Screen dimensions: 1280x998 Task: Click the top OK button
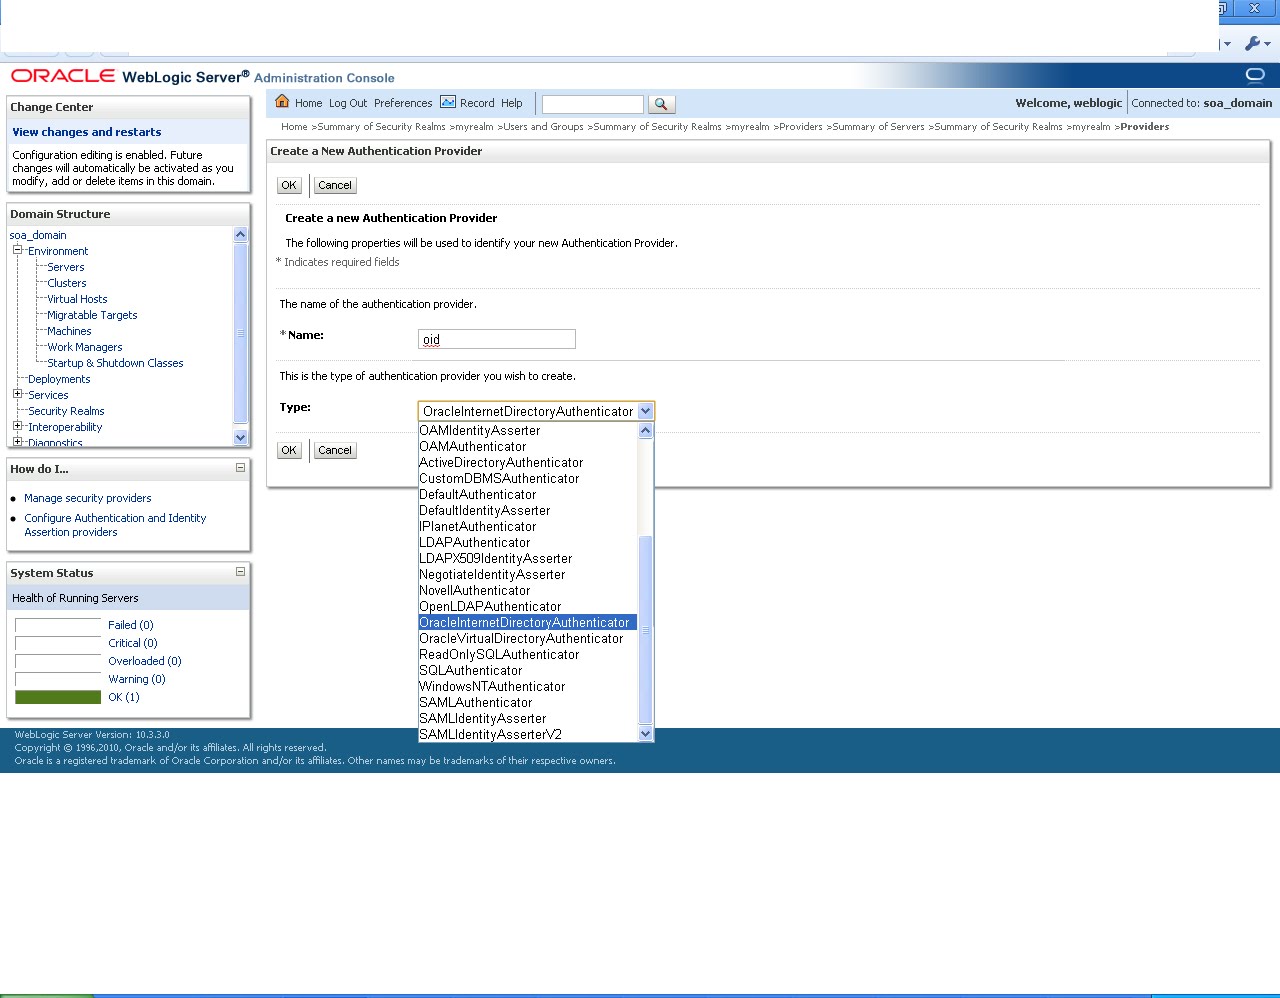coord(289,185)
